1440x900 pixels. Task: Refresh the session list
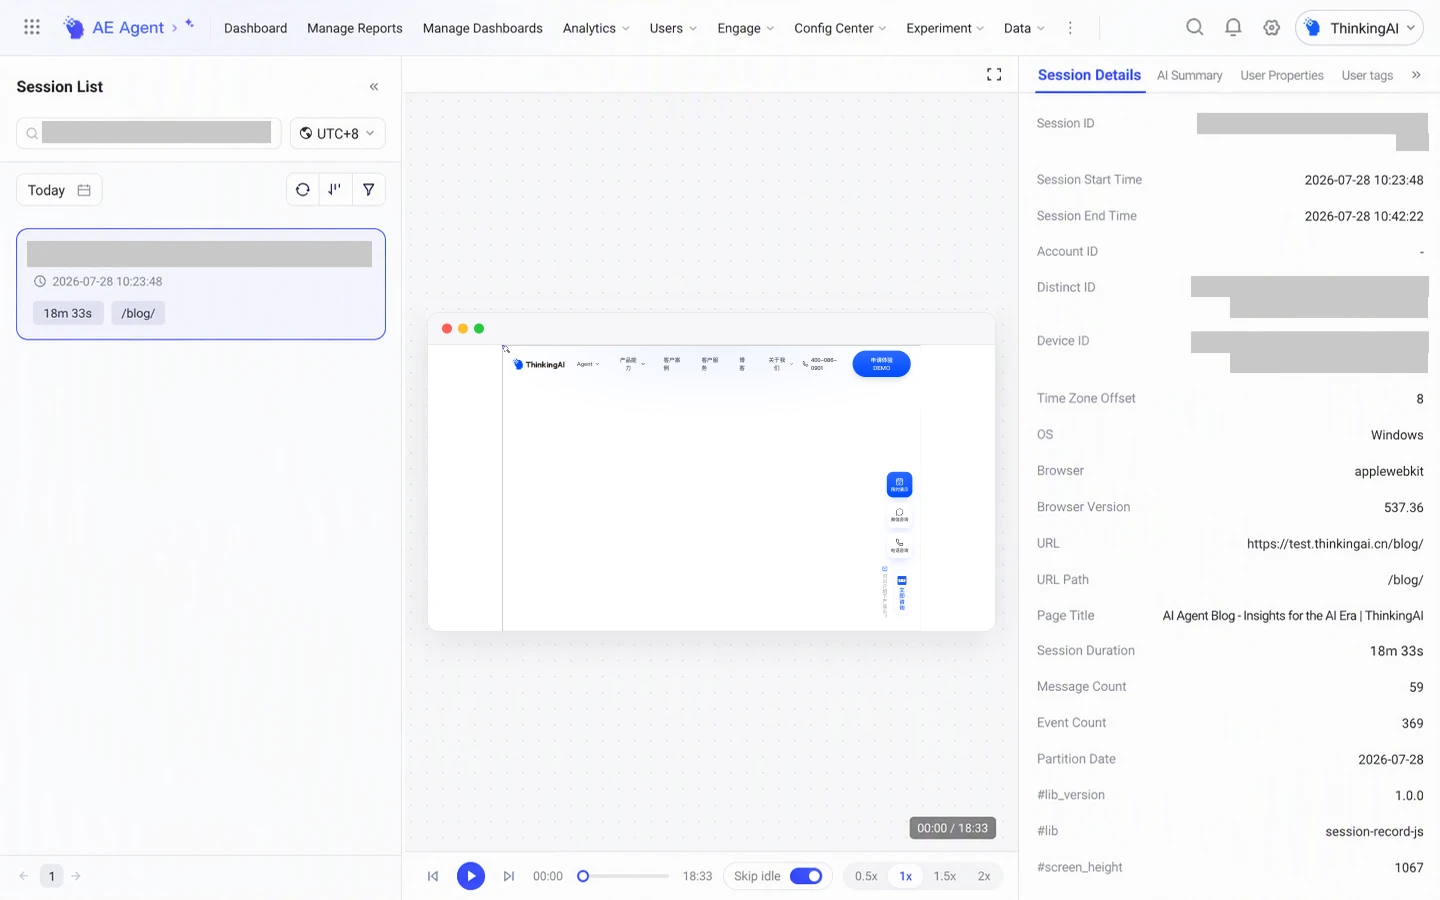click(x=303, y=189)
